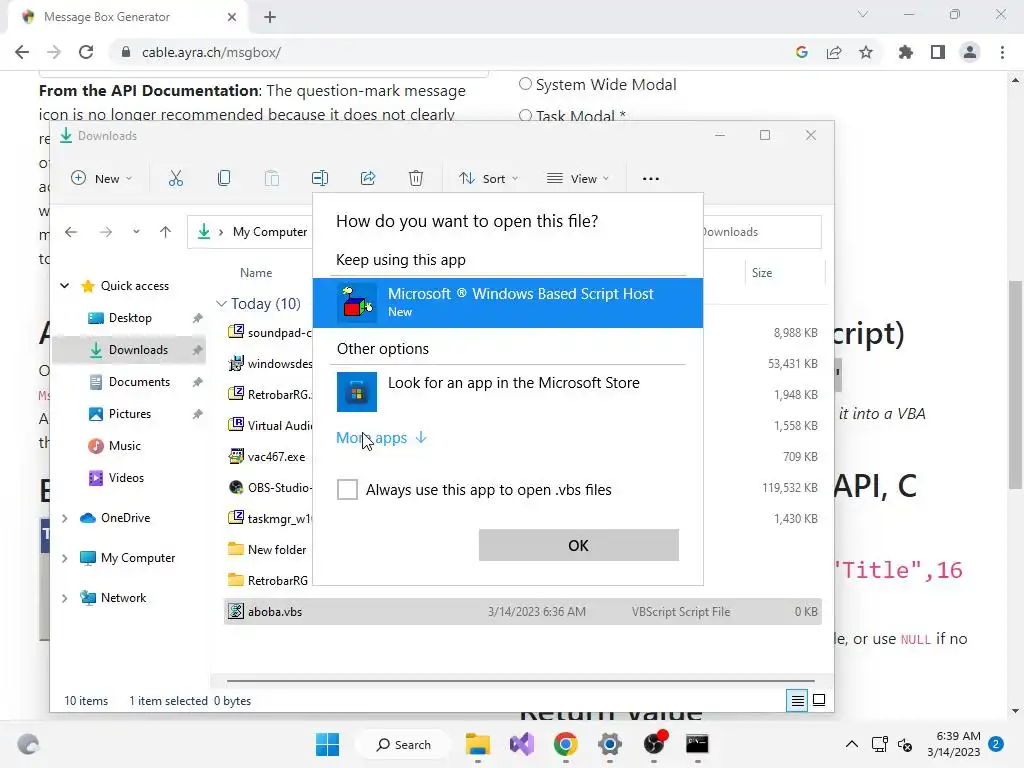Go back using Explorer's back arrow

pos(71,232)
